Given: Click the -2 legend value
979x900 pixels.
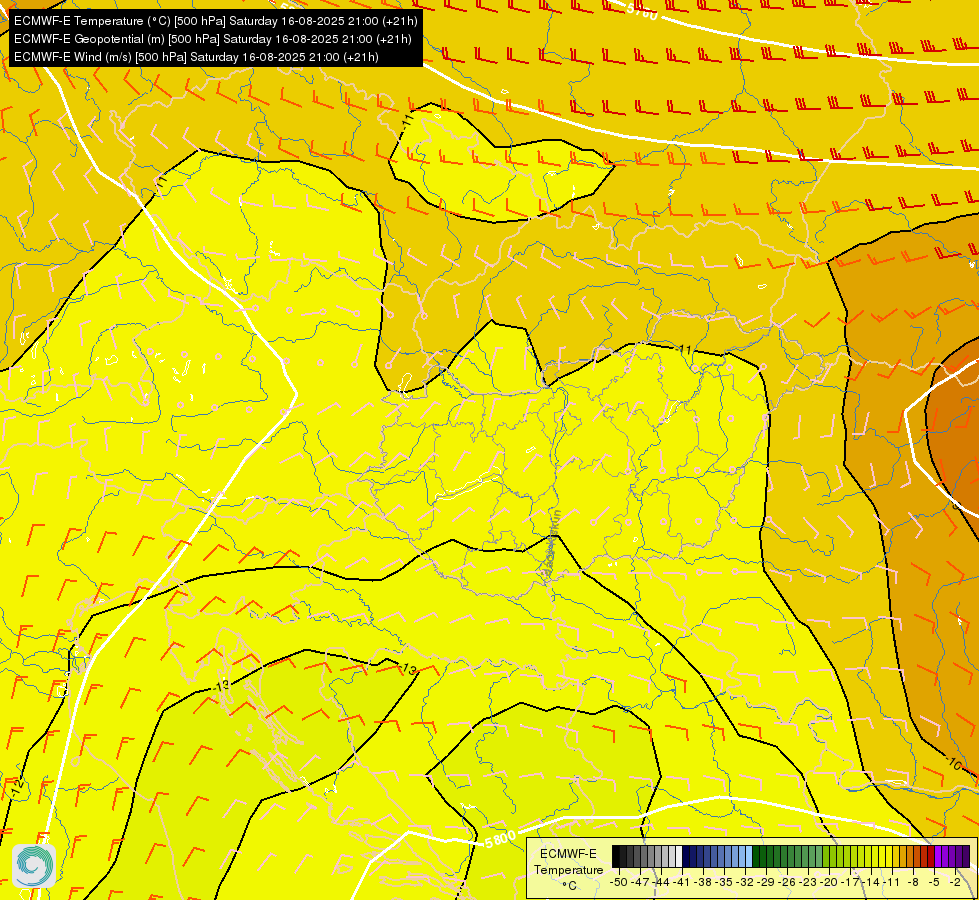Looking at the screenshot, I should tap(955, 882).
